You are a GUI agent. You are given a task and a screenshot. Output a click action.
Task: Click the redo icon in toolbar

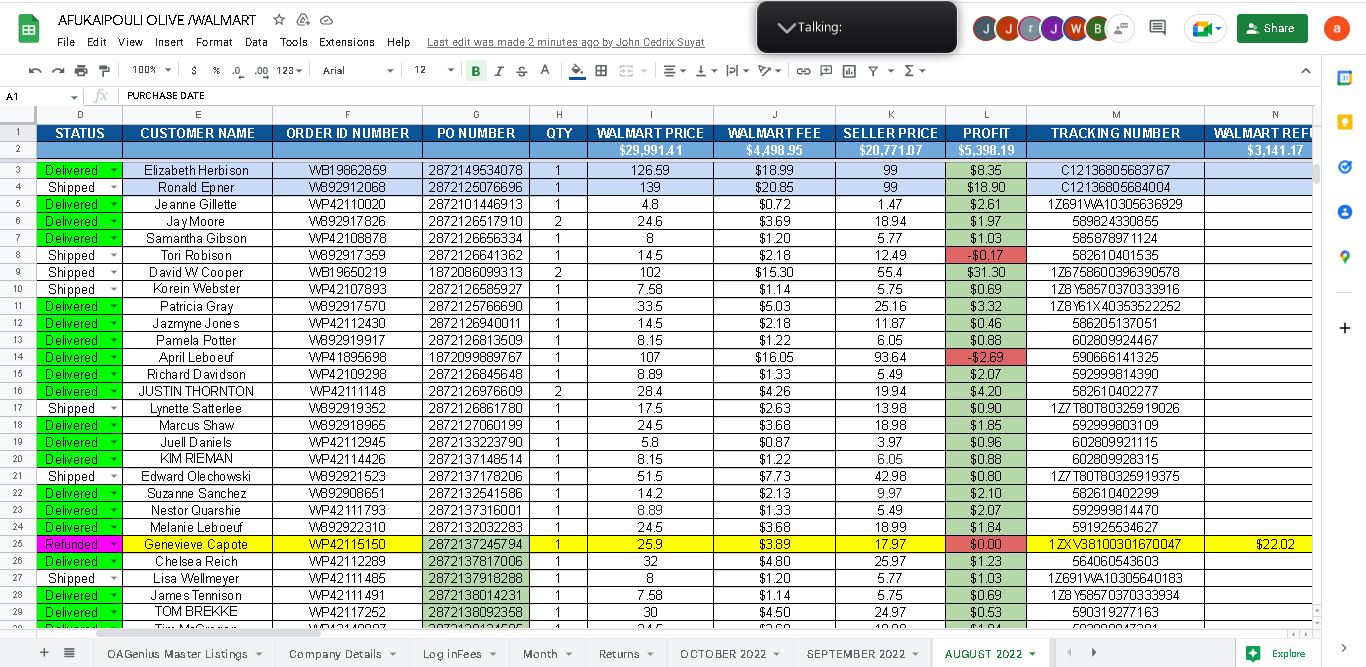click(58, 71)
